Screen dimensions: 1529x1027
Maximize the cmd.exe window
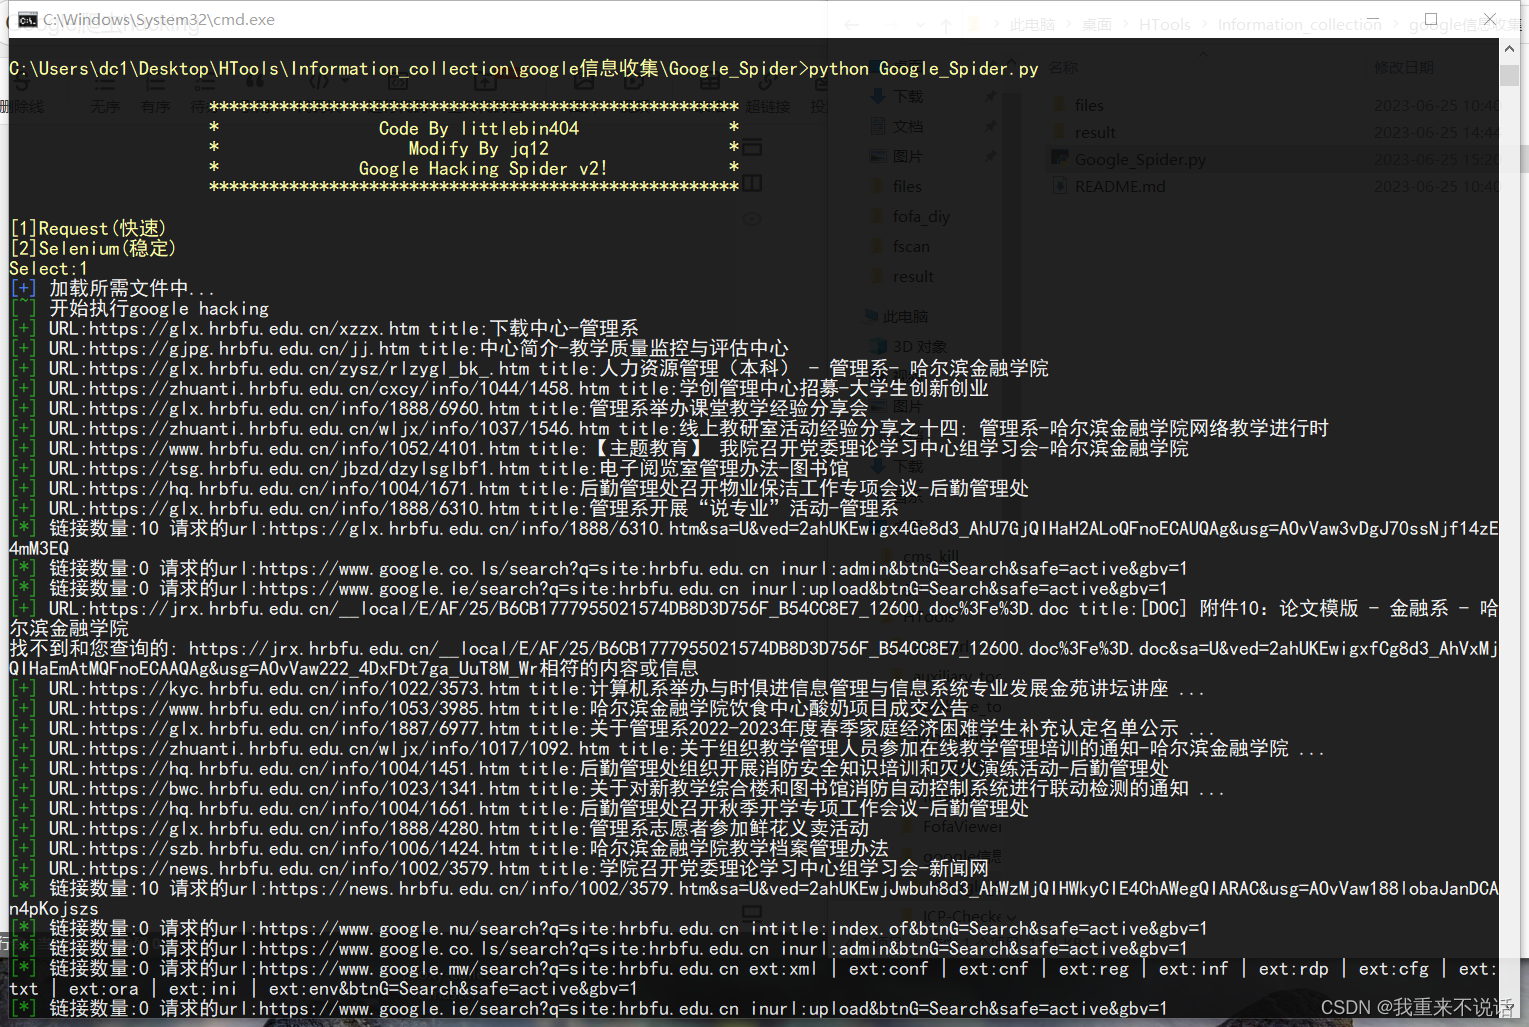click(1431, 19)
